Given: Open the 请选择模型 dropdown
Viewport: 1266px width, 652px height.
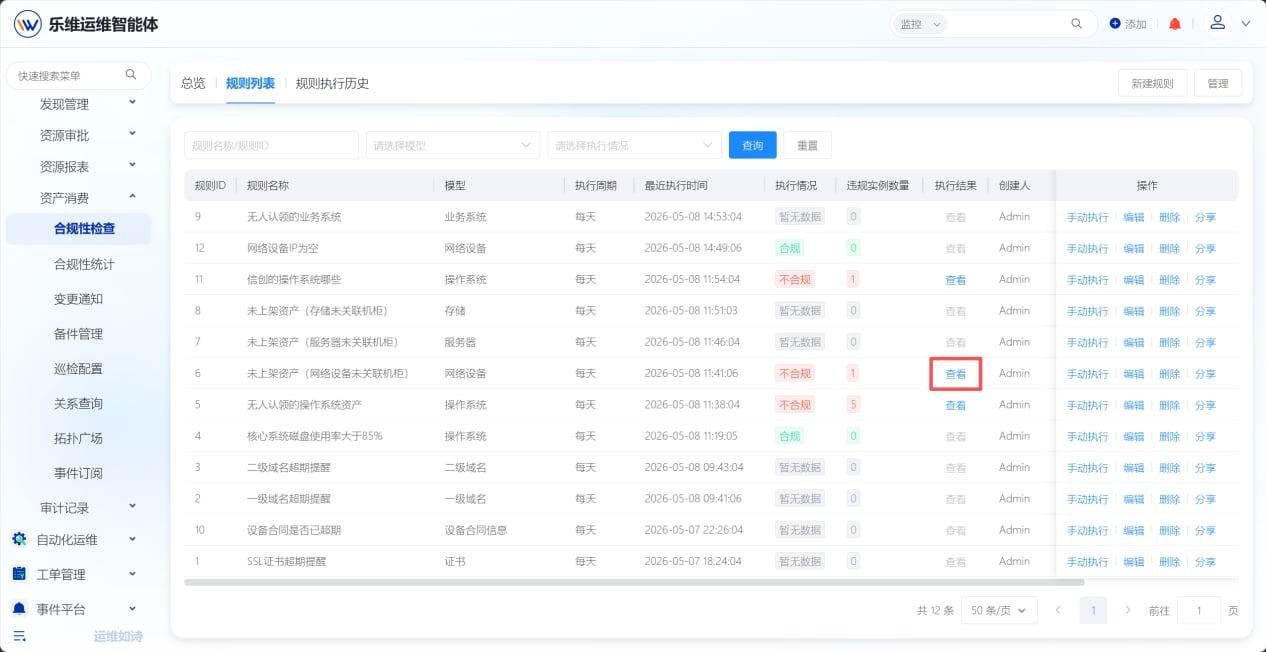Looking at the screenshot, I should pos(453,145).
